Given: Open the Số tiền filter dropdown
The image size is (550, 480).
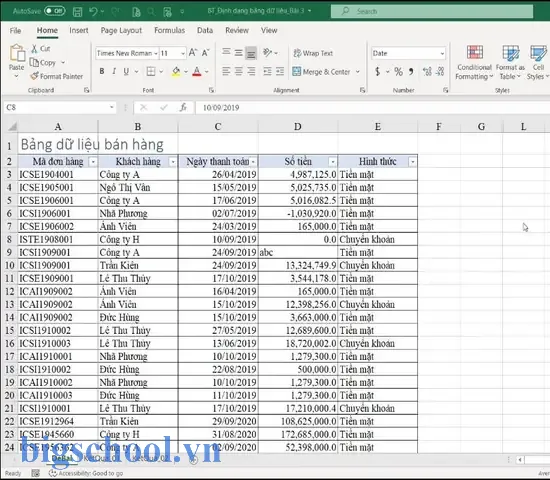Looking at the screenshot, I should 333,162.
